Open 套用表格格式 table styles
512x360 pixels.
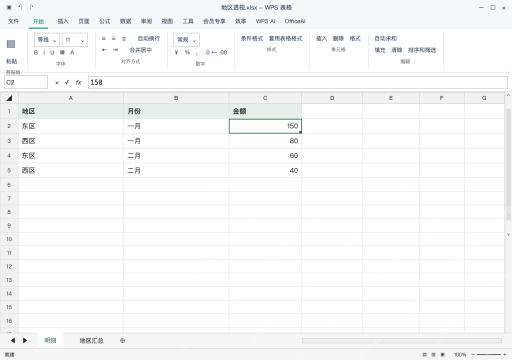click(x=285, y=39)
